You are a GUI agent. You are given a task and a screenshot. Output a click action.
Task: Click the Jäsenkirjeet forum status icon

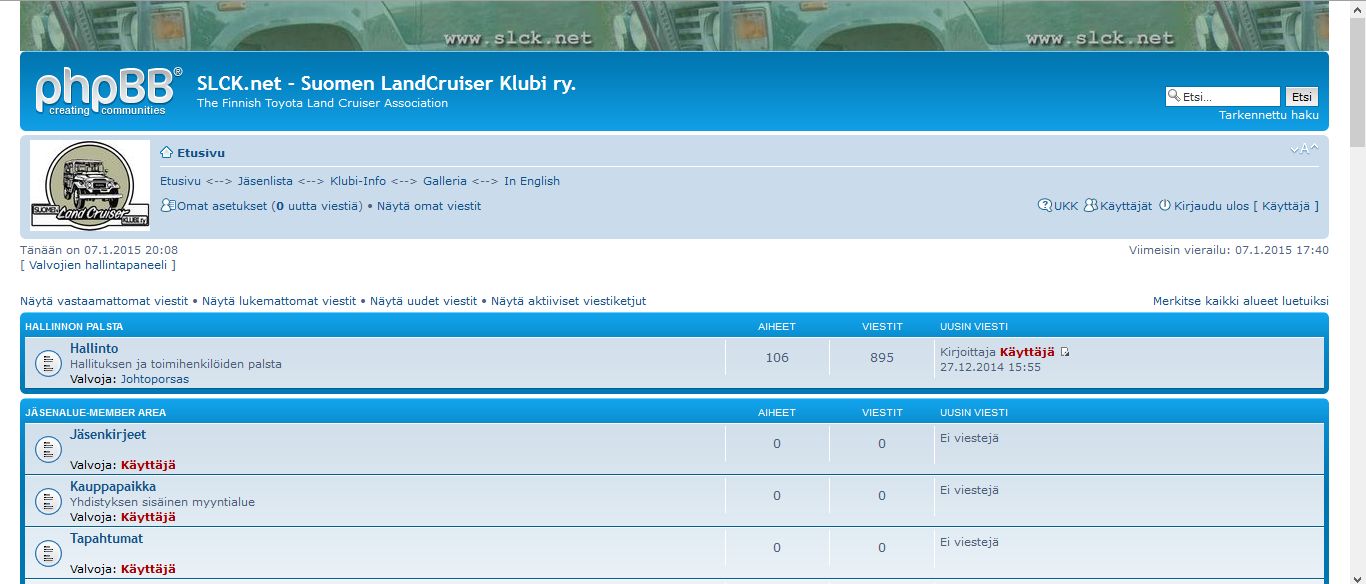point(48,449)
